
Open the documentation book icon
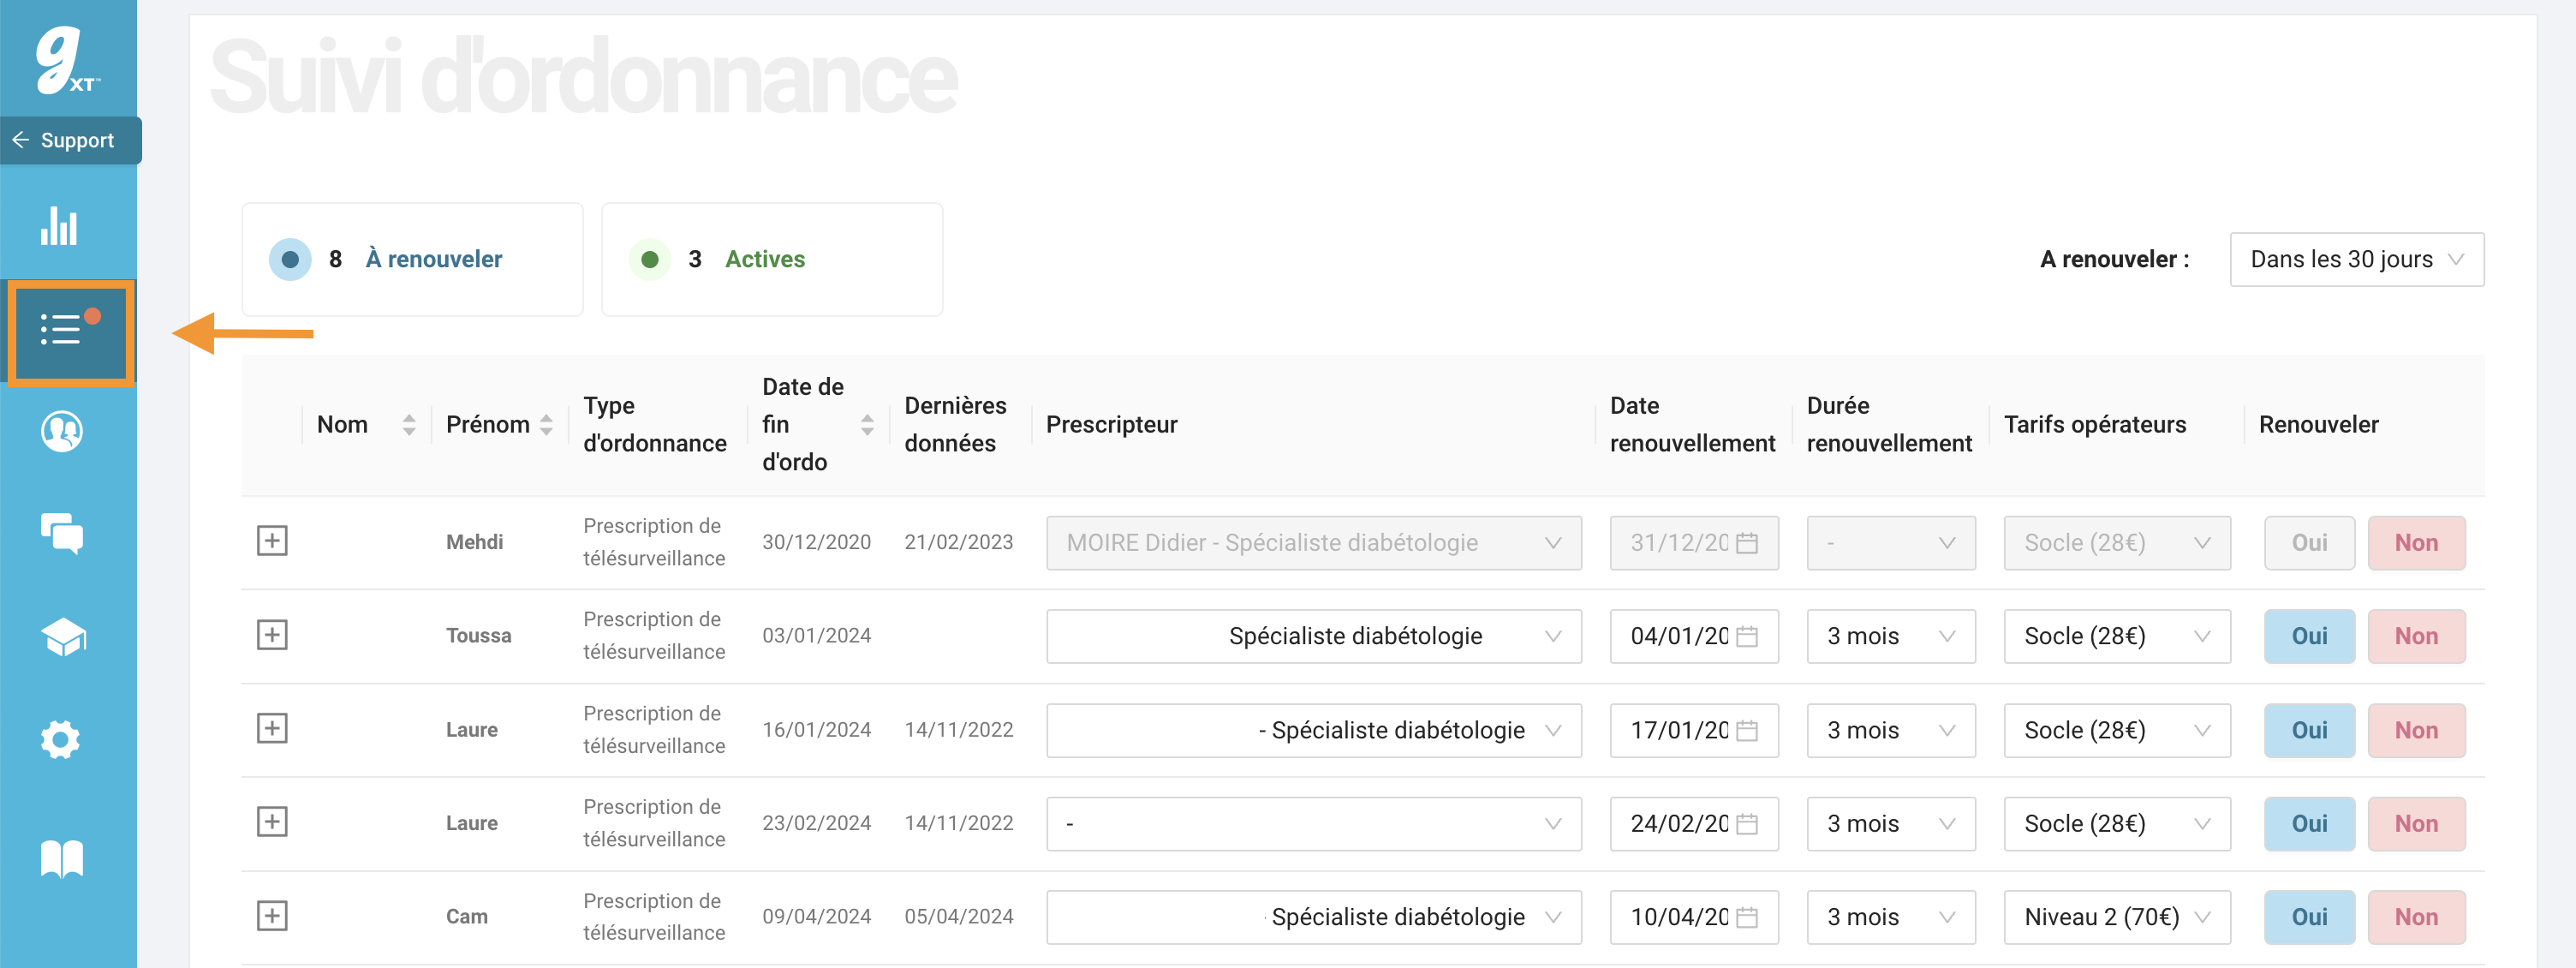point(62,859)
